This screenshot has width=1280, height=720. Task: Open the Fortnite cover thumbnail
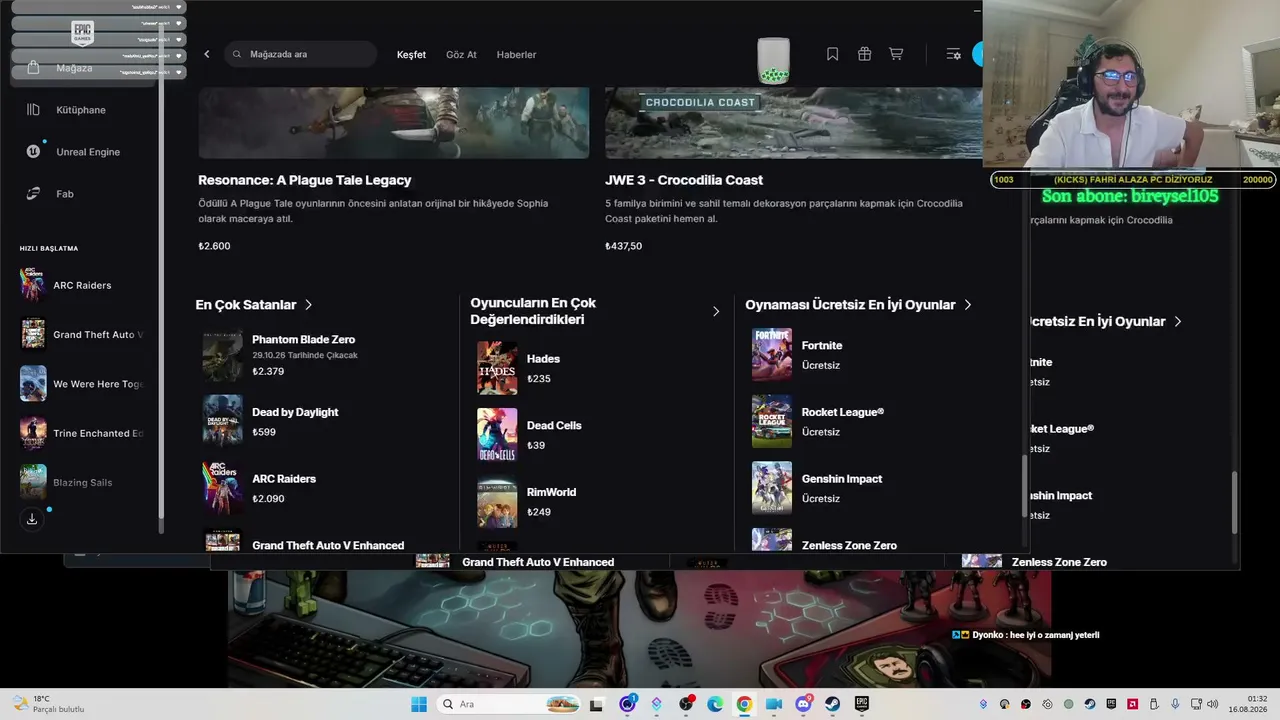(772, 355)
